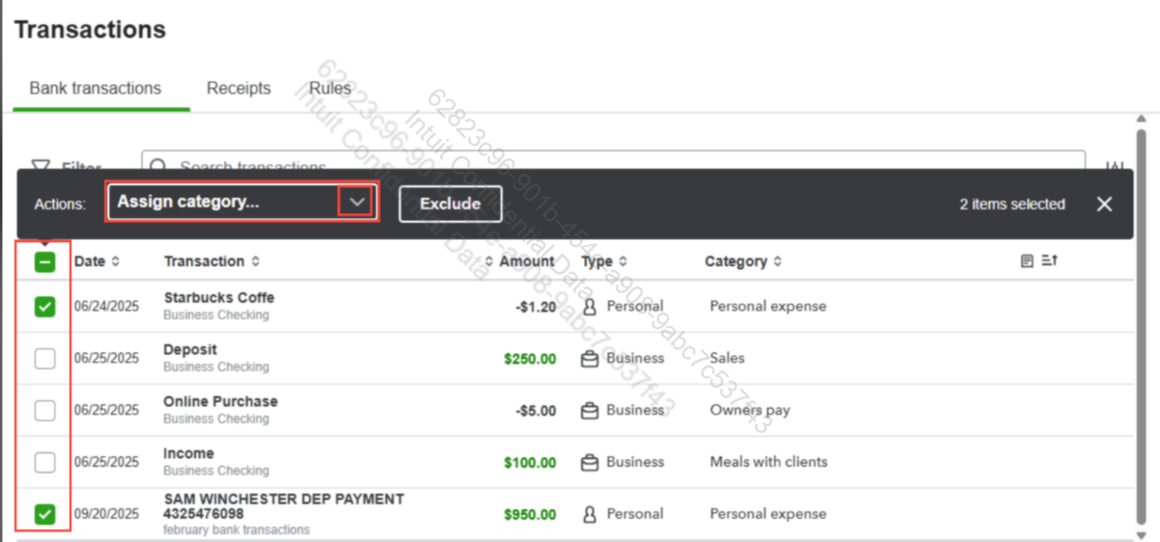Screen dimensions: 1160x542
Task: Select the Deposit transaction checkbox
Action: pos(45,359)
